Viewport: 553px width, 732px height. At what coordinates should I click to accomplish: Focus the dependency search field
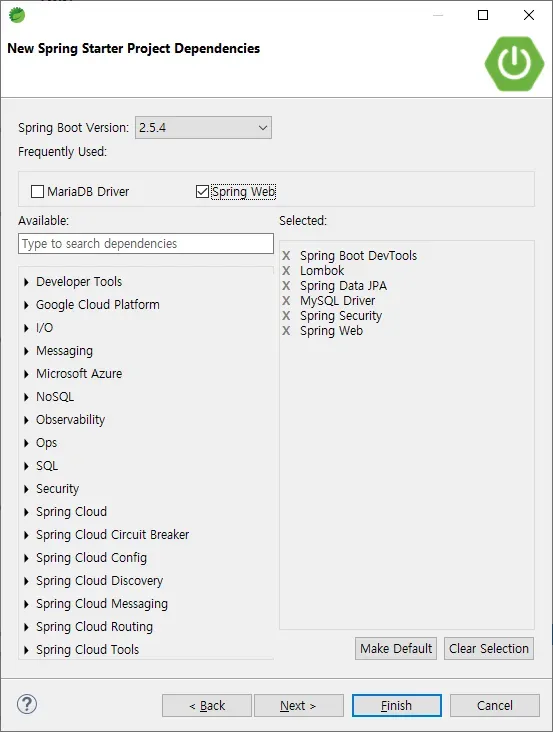(x=146, y=244)
